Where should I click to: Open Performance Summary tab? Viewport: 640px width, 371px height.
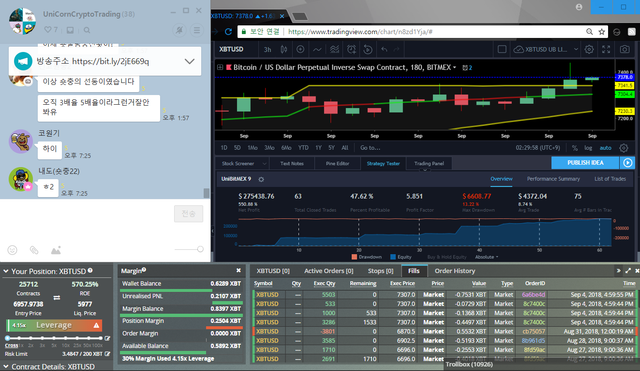tap(553, 179)
